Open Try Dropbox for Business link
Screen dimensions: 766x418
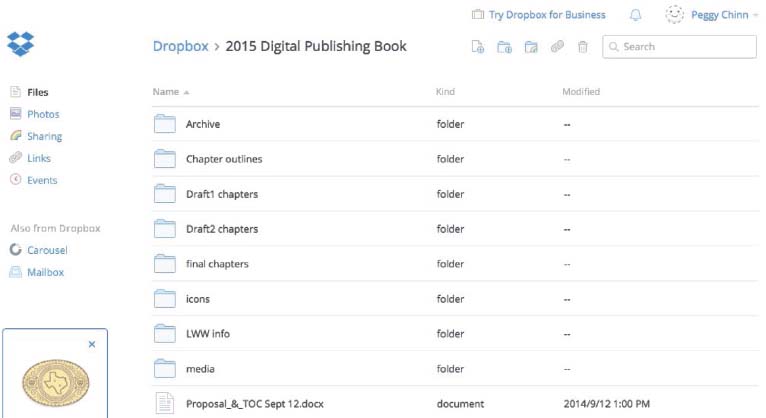(547, 15)
